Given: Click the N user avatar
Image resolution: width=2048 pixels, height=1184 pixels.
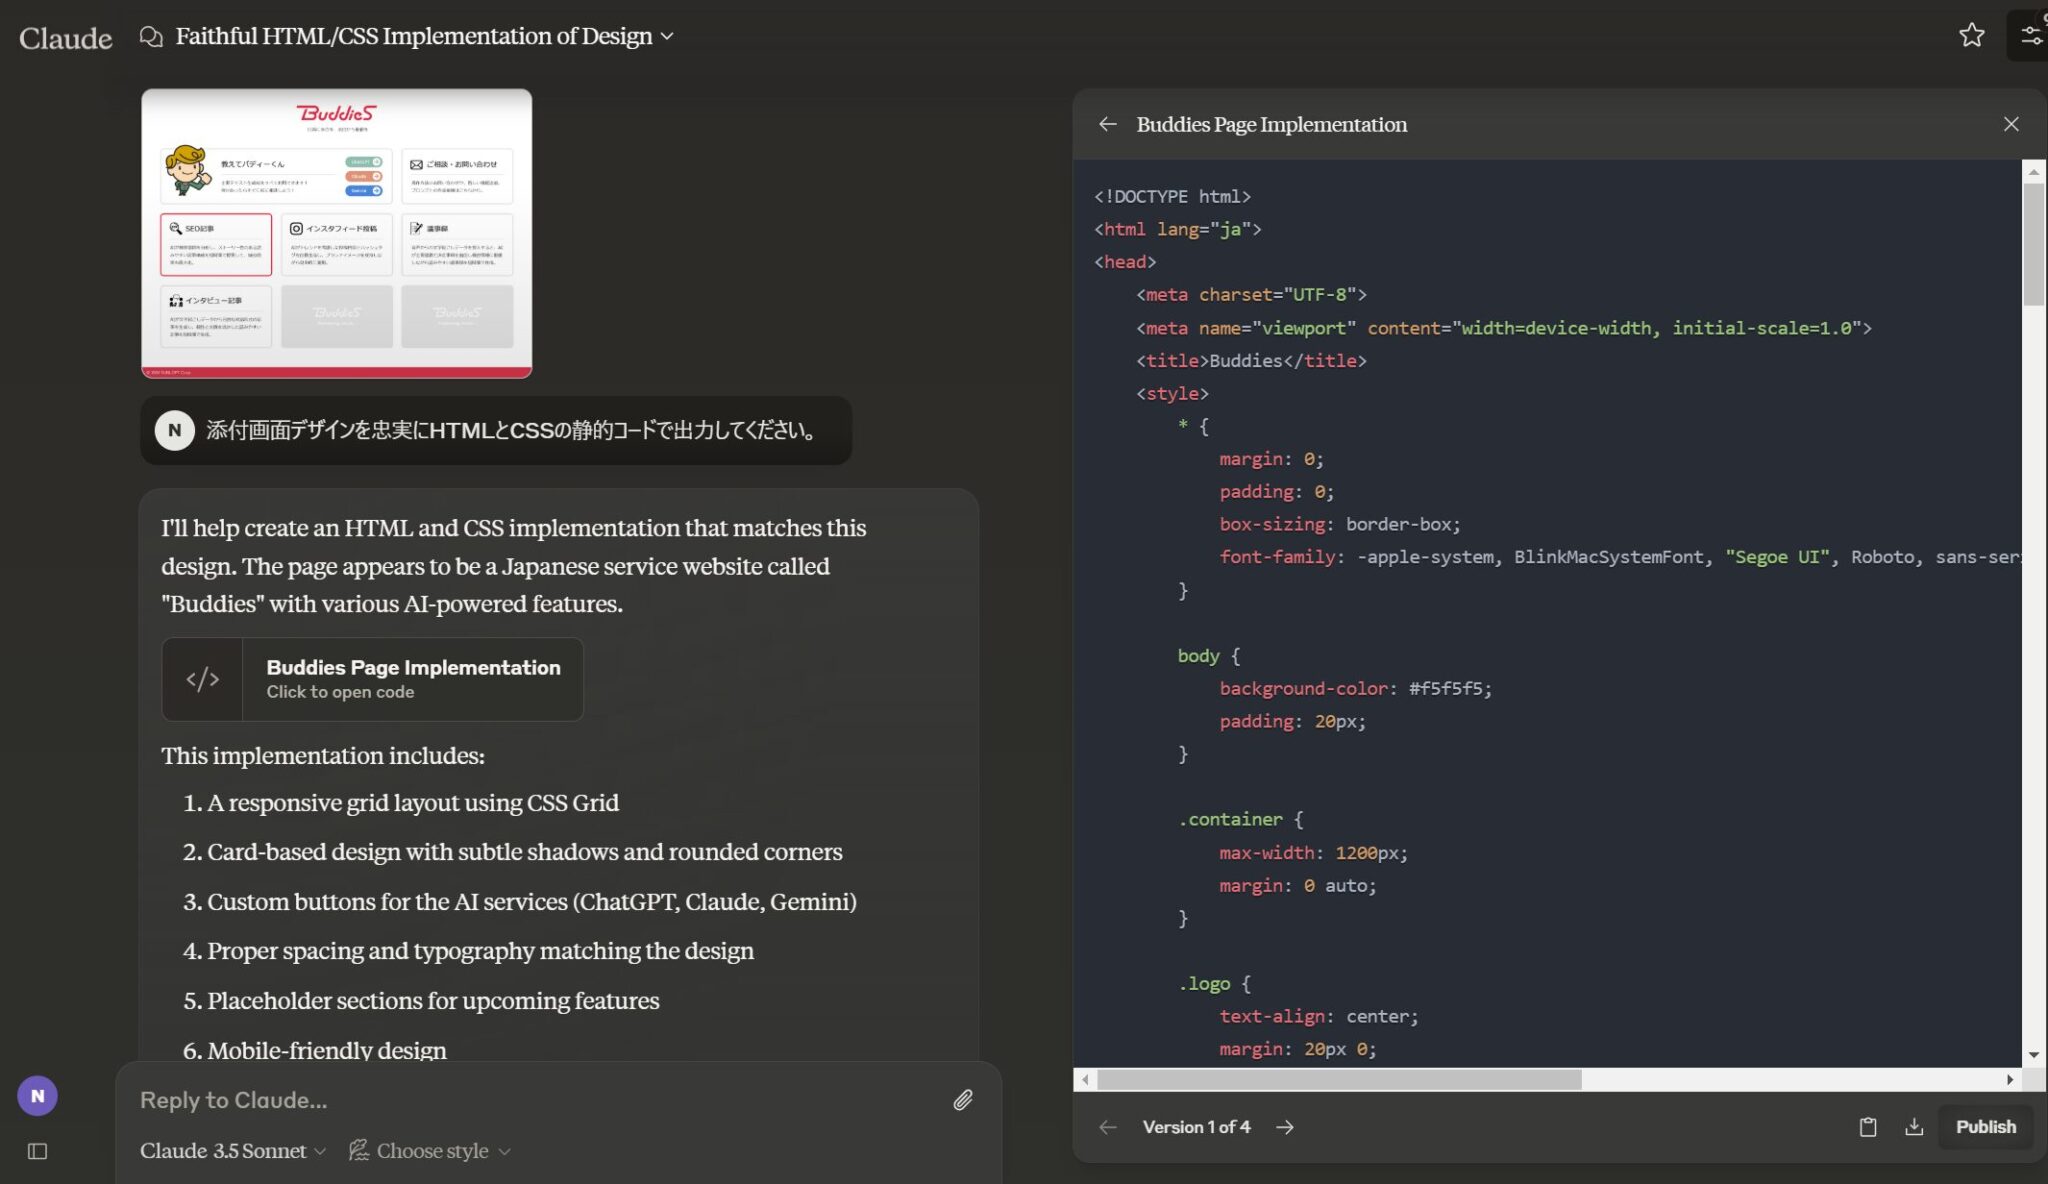Looking at the screenshot, I should tap(38, 1095).
